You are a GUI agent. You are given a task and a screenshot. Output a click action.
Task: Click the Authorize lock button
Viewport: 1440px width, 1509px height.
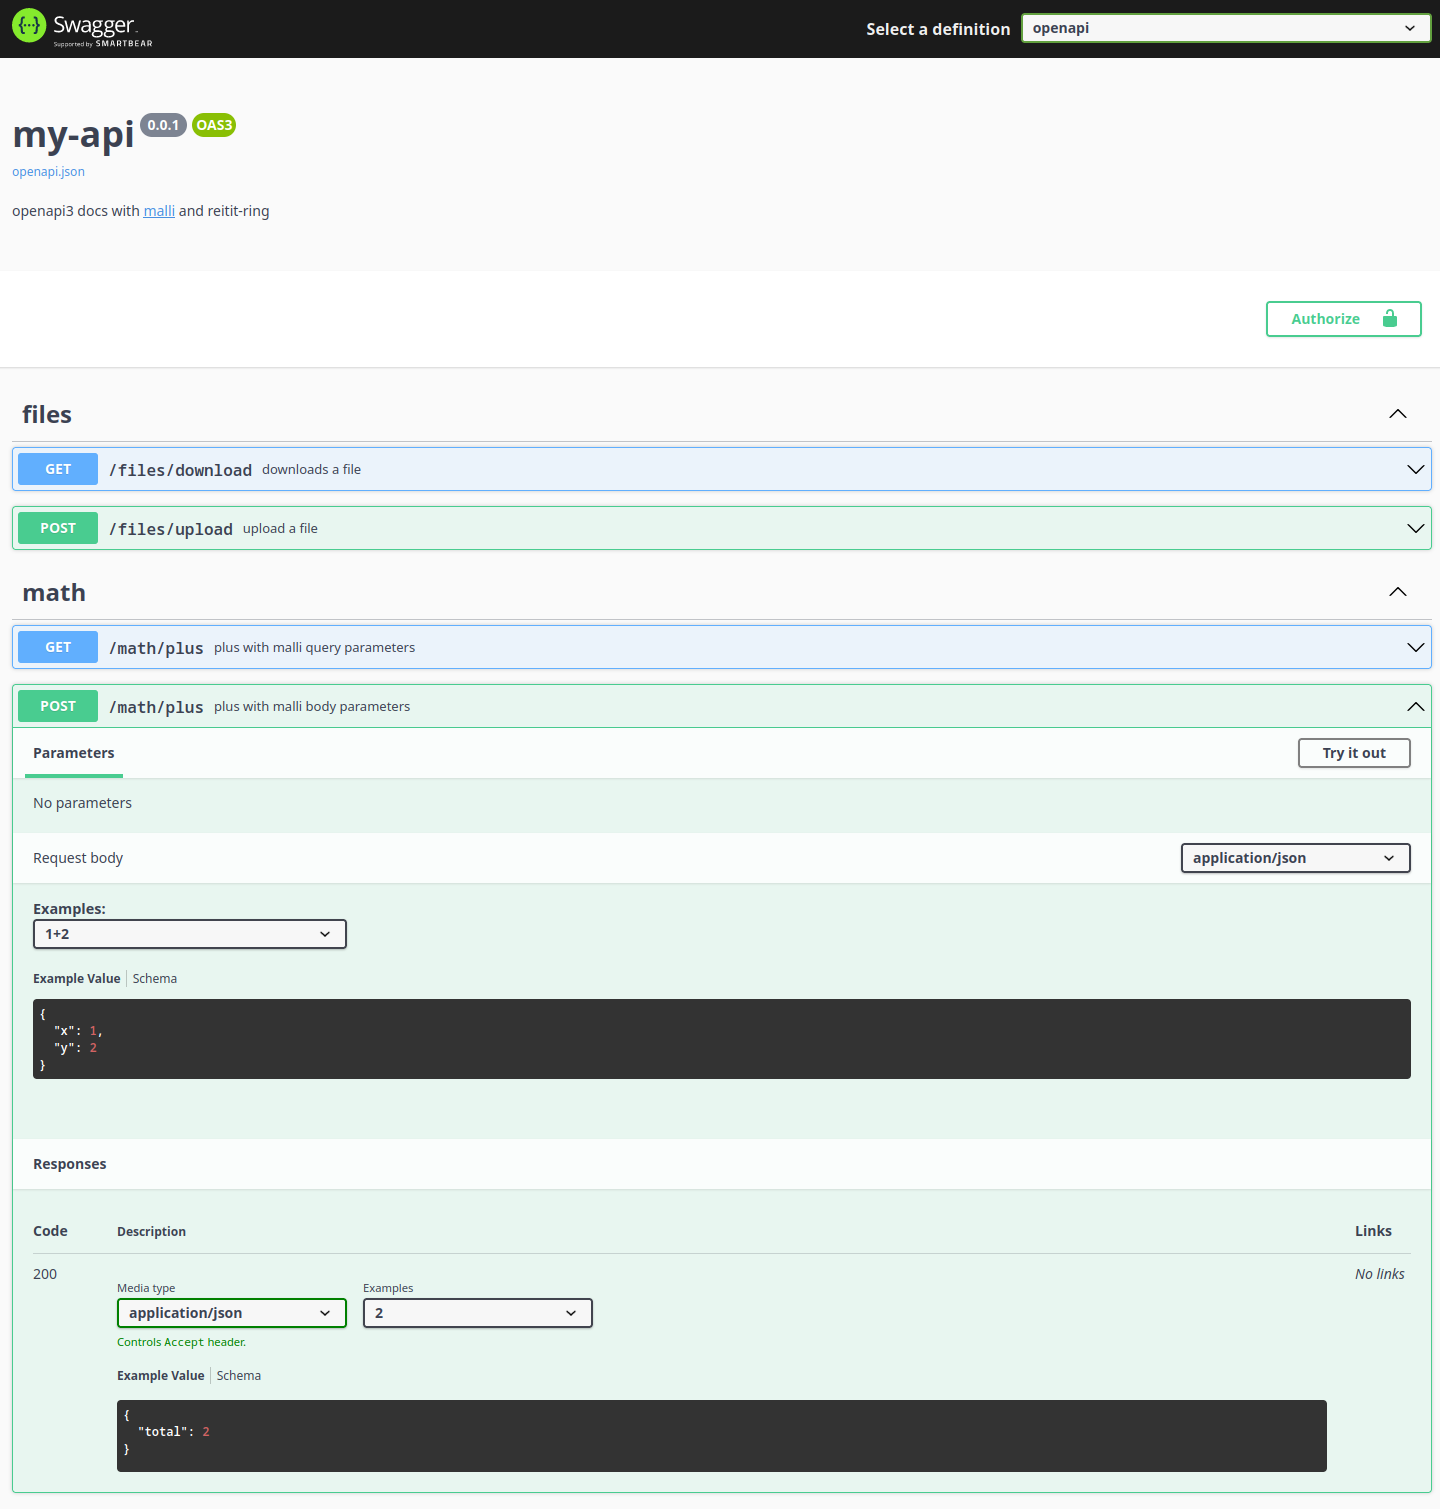(1343, 319)
